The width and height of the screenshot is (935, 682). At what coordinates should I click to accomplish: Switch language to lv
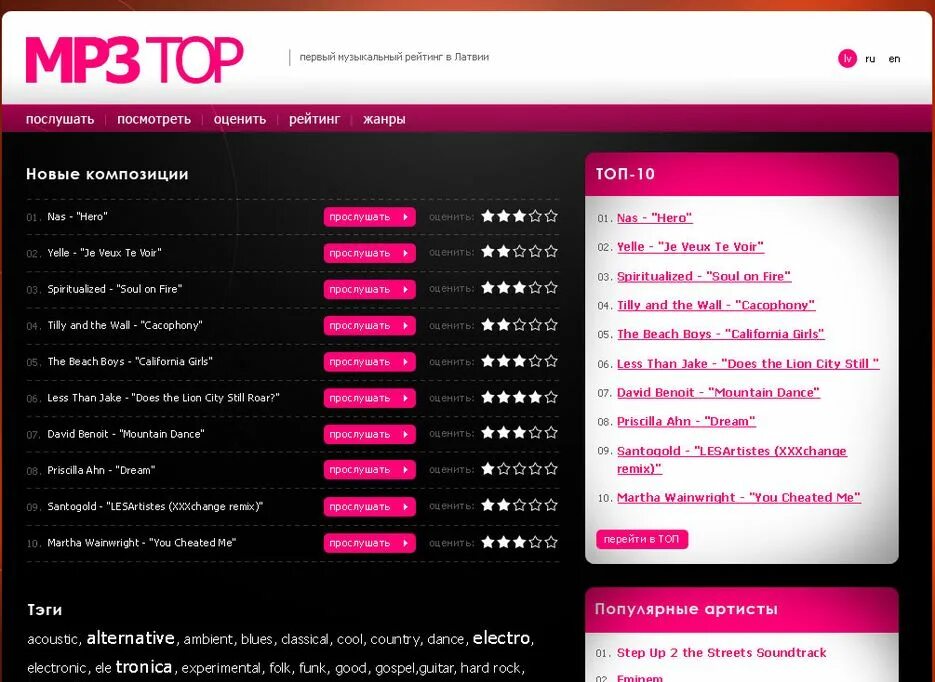tap(847, 58)
